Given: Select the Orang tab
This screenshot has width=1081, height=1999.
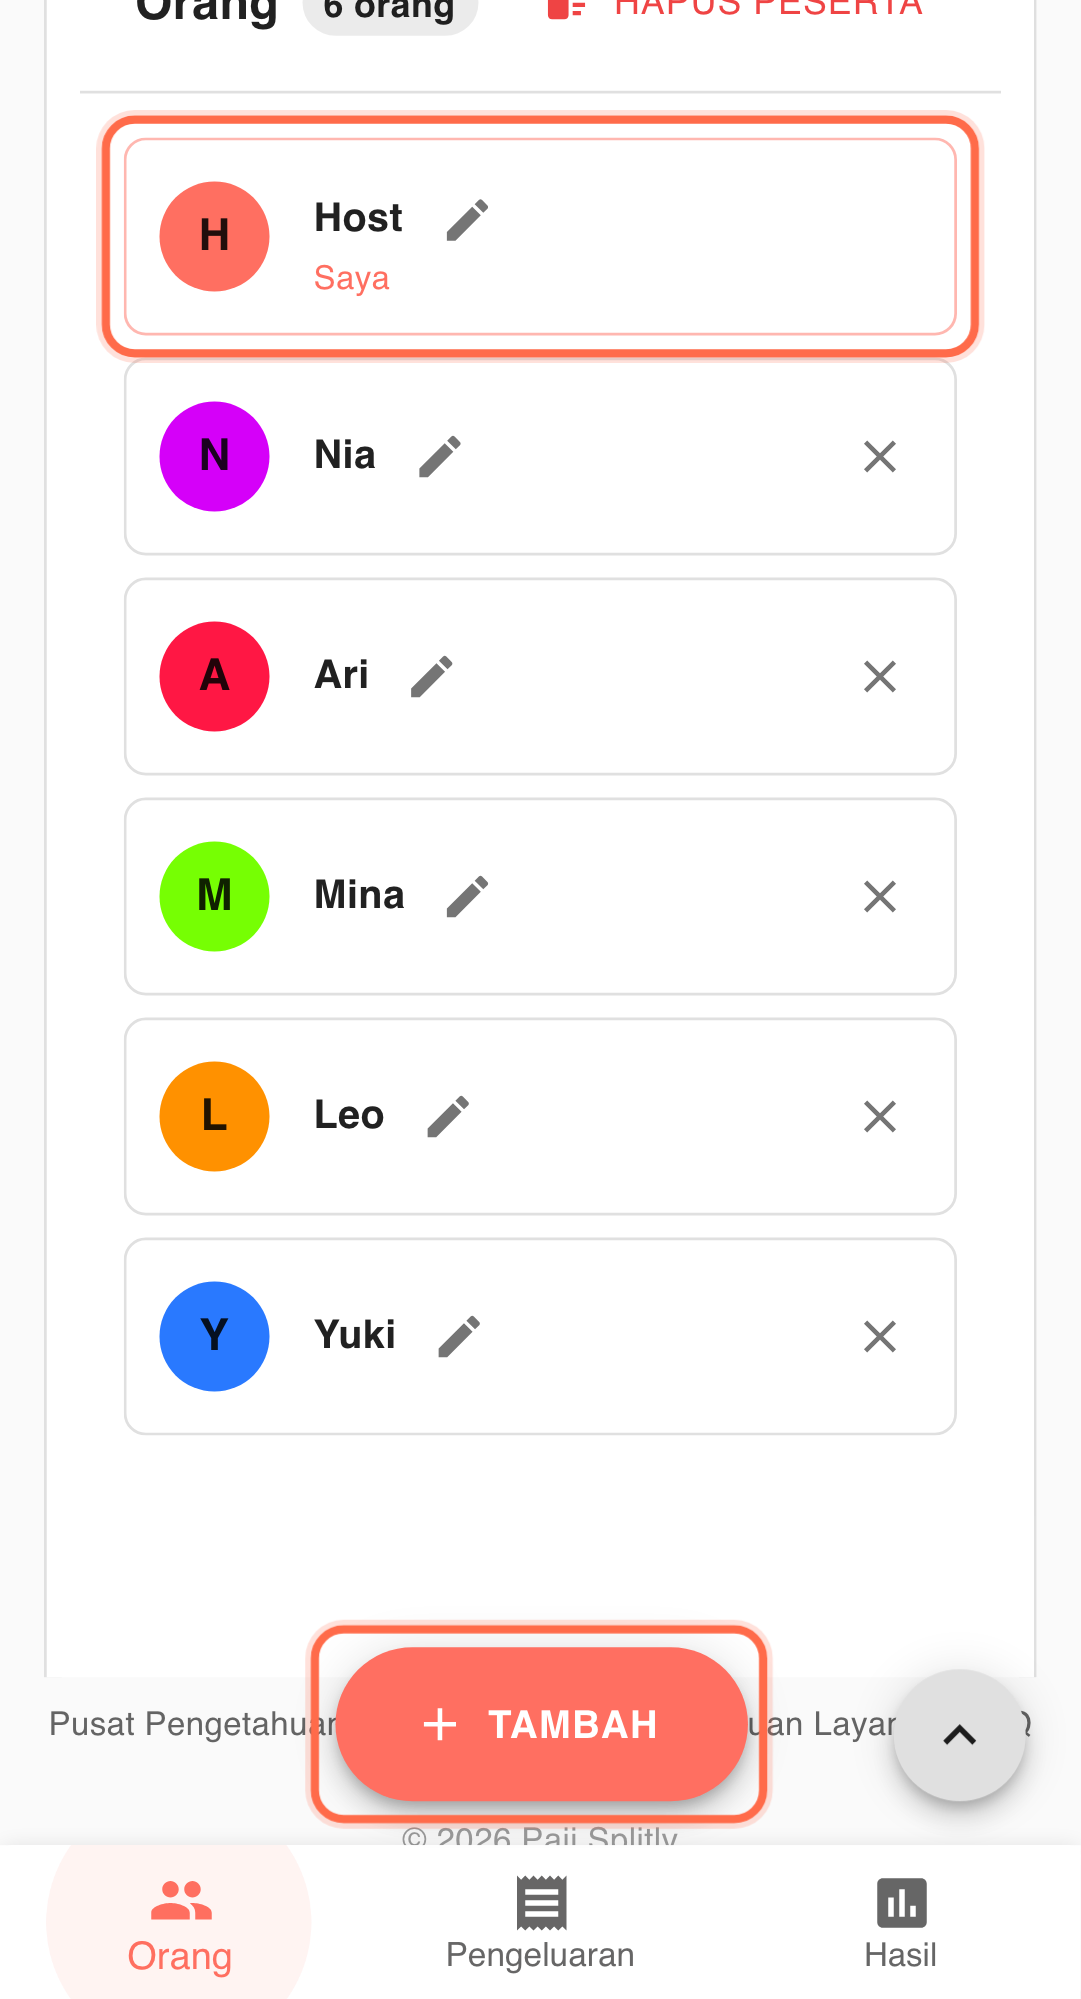Looking at the screenshot, I should 180,1923.
